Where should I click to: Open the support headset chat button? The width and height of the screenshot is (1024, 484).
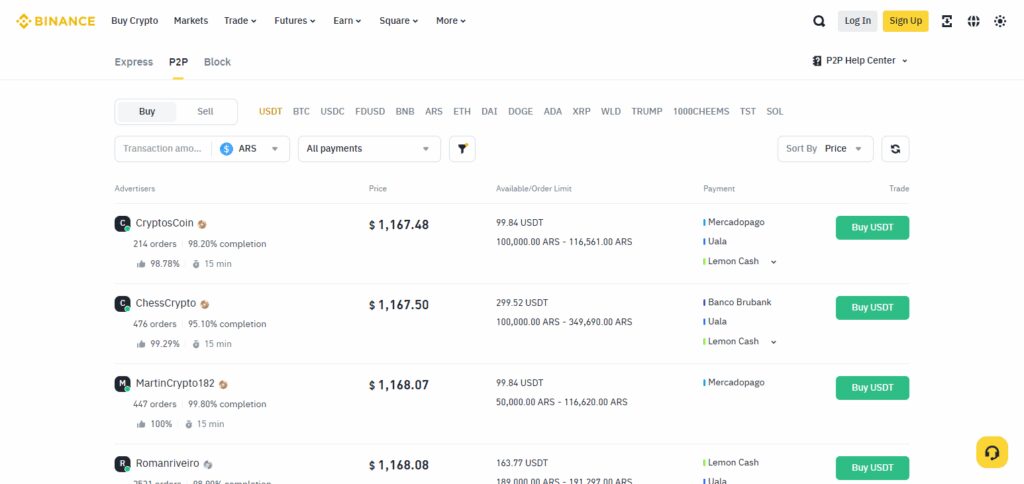992,452
